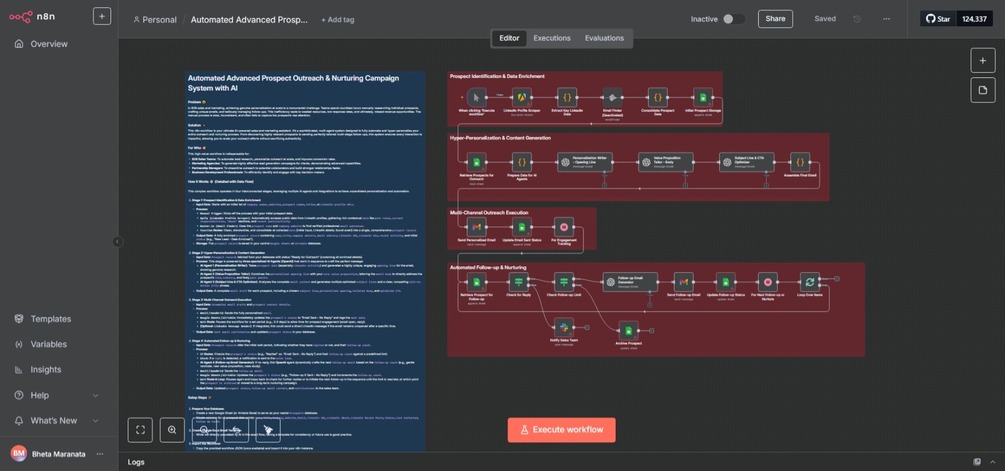Select the For Engagement Tracking wait node
Screen dimensions: 1005x471
tap(563, 227)
